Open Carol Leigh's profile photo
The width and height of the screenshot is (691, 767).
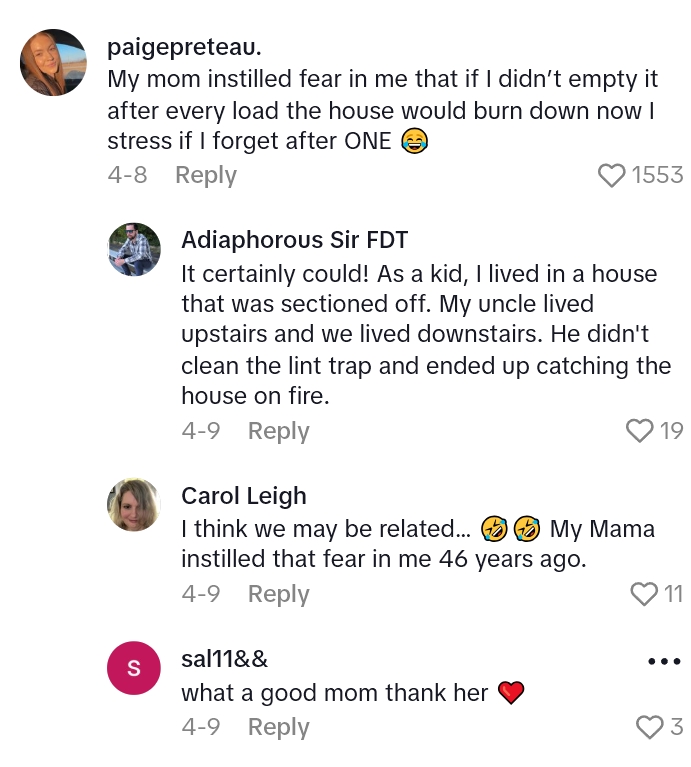134,505
